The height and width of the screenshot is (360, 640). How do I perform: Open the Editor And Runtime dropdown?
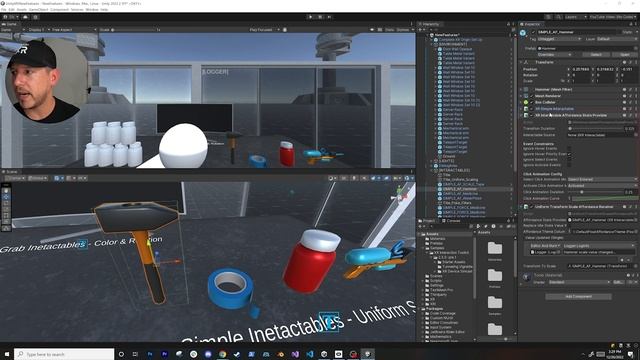544,246
